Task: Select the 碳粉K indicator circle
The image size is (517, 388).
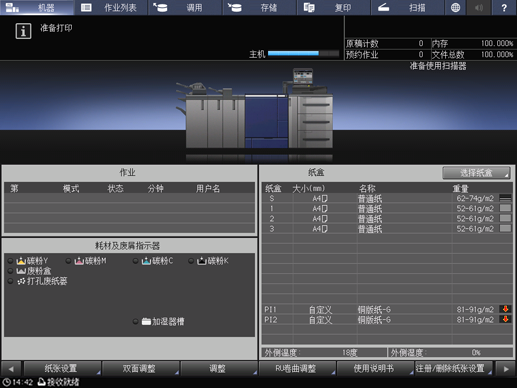Action: tap(191, 261)
